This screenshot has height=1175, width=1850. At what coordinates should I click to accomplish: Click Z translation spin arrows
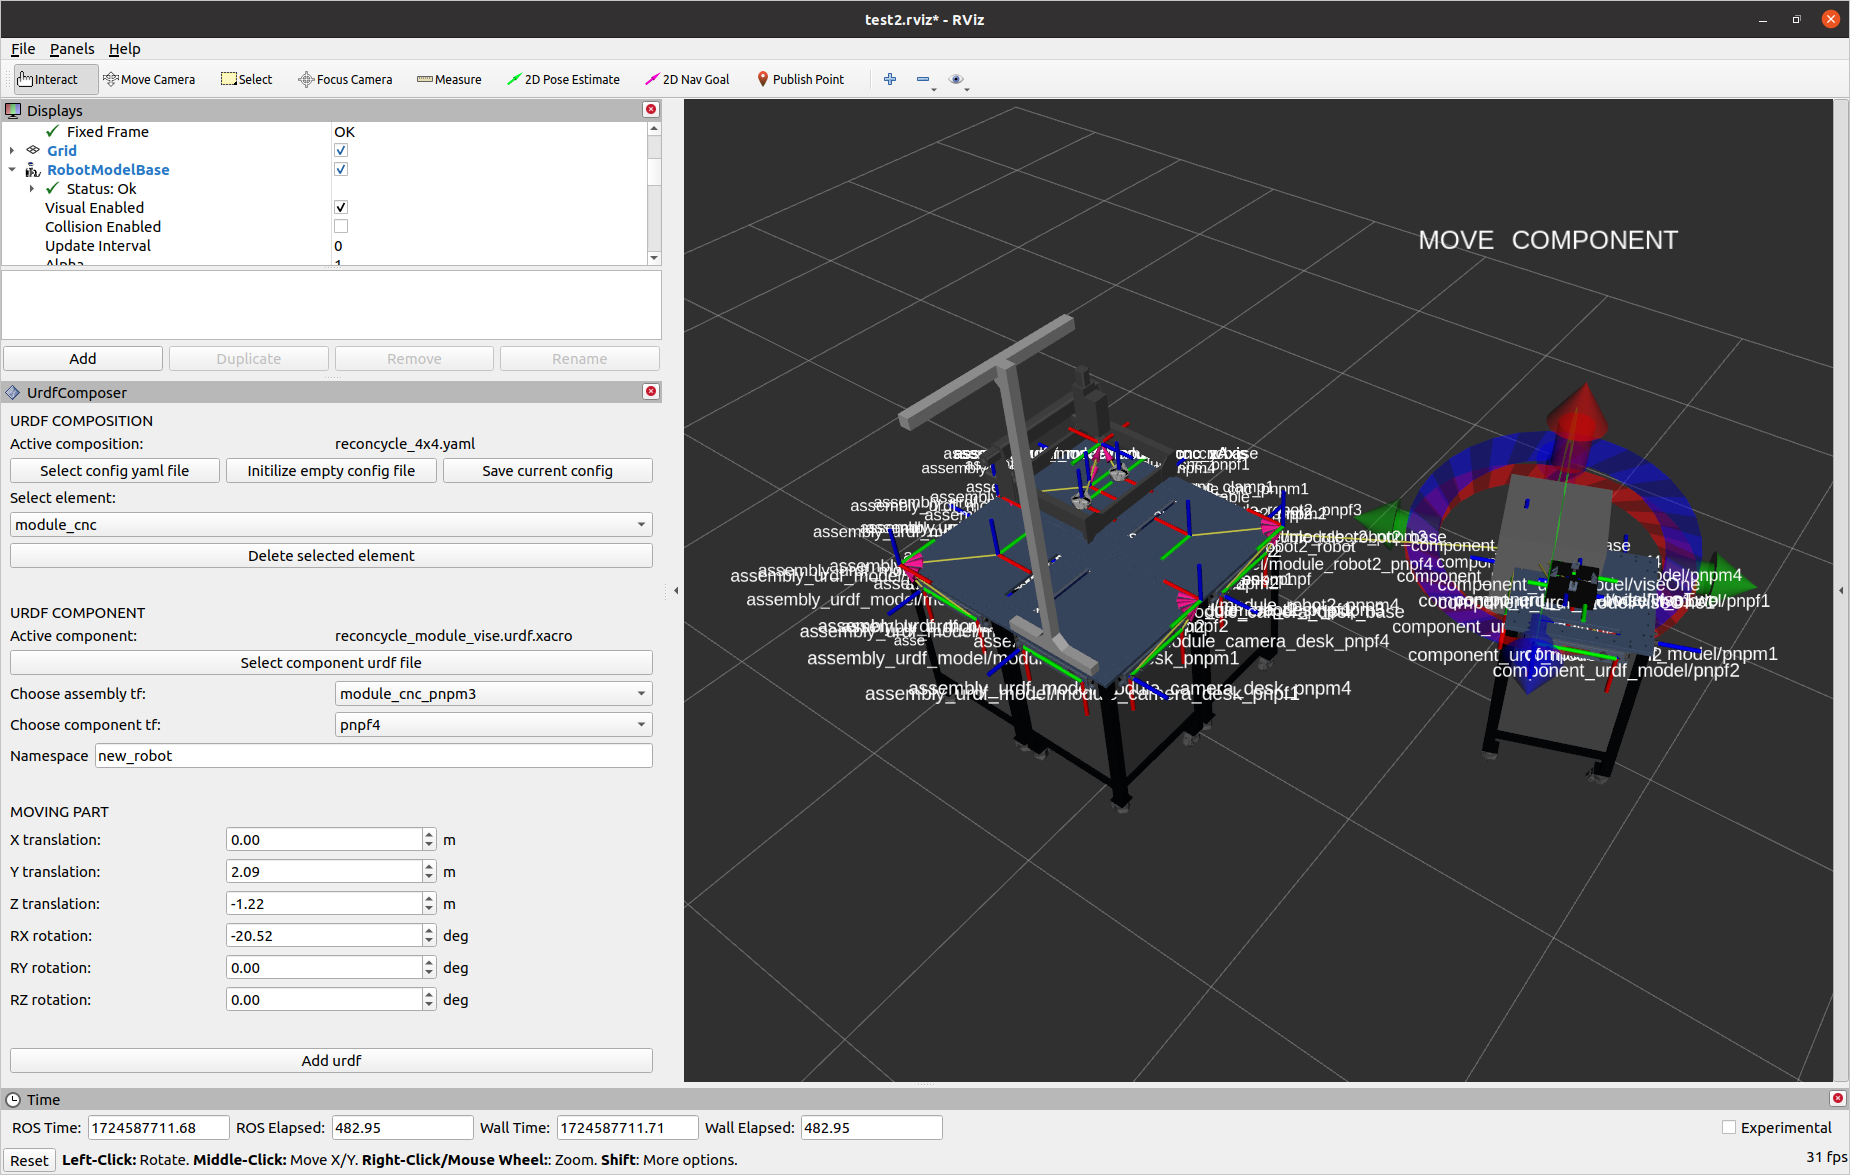click(429, 903)
